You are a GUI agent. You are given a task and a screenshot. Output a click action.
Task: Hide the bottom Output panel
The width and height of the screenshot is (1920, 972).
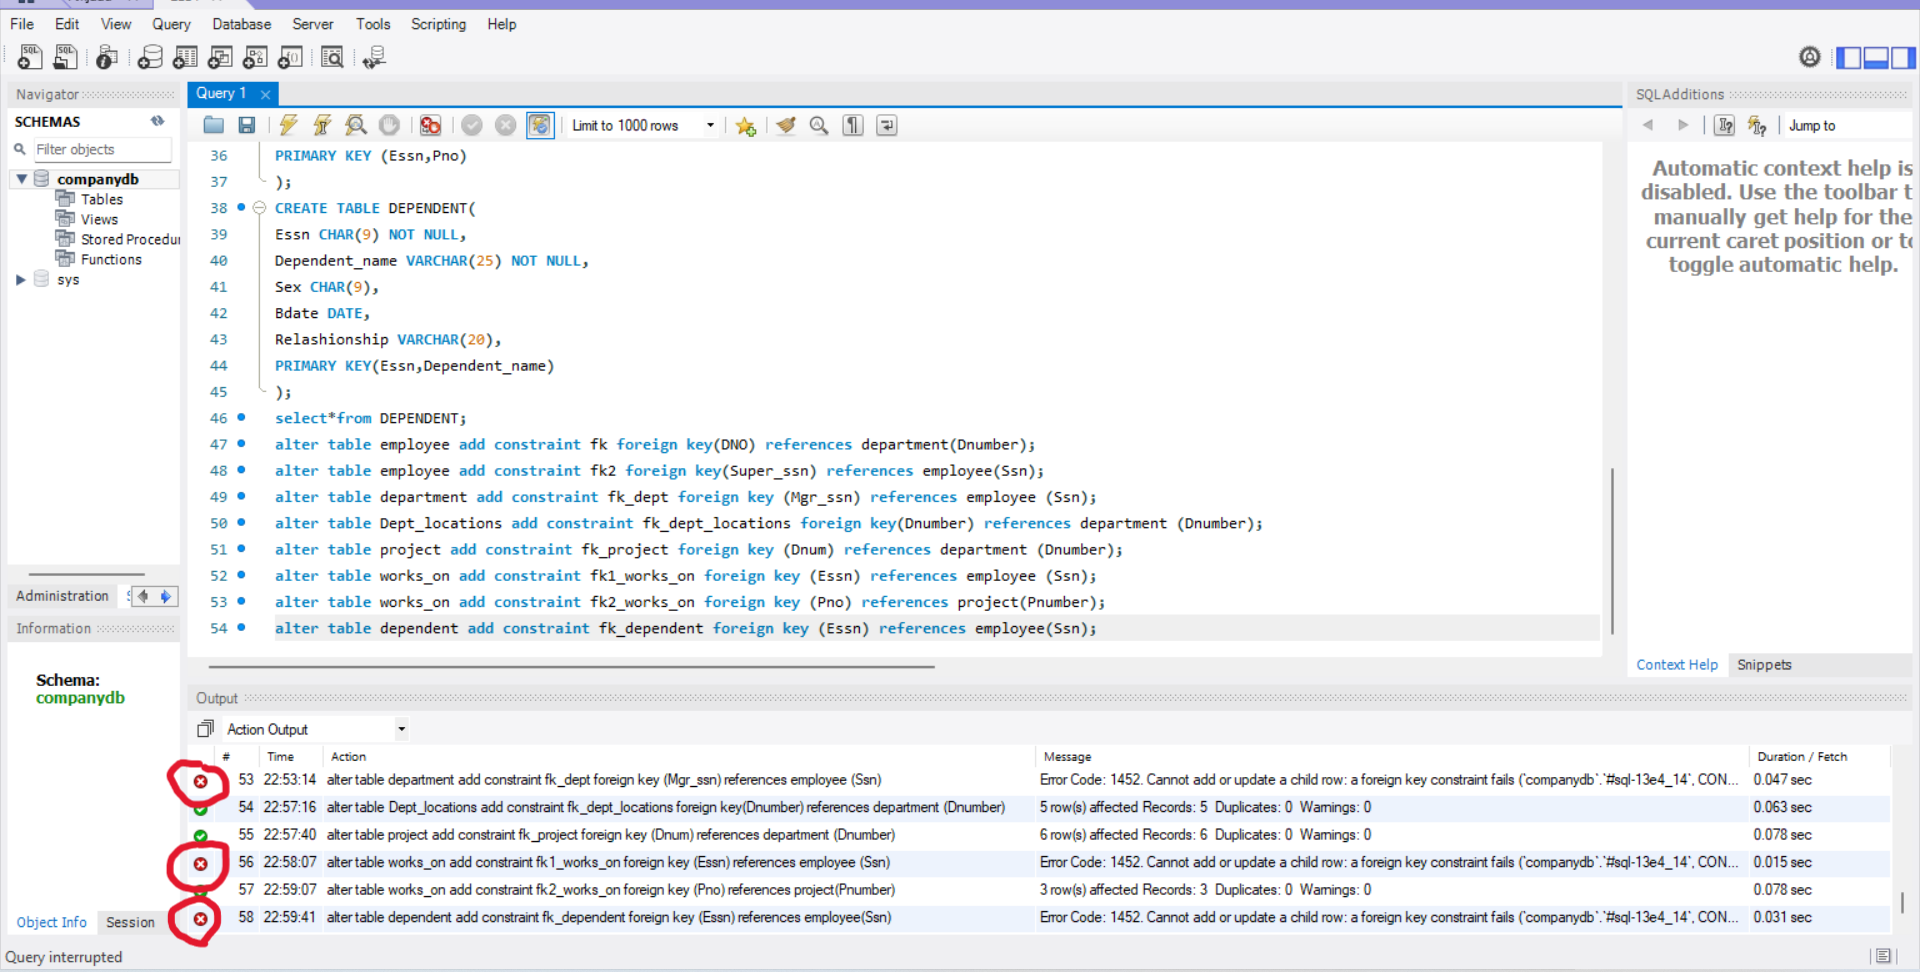(1876, 58)
